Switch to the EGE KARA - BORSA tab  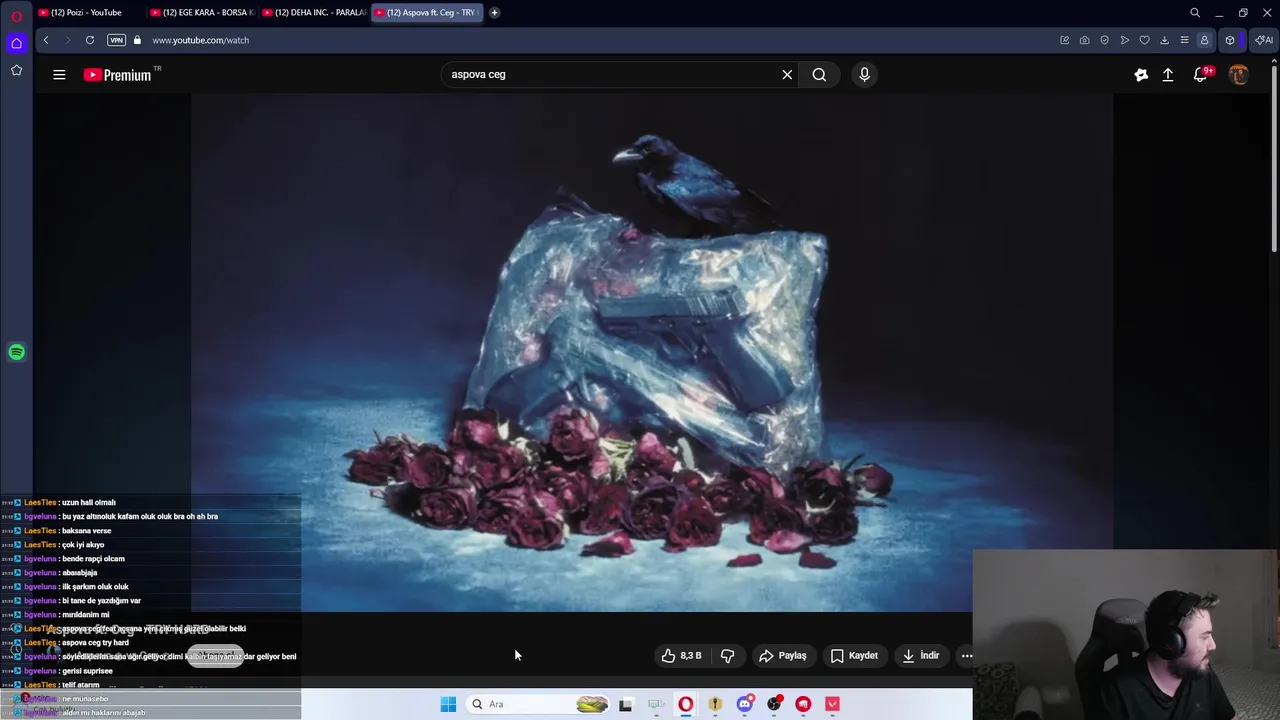(201, 12)
